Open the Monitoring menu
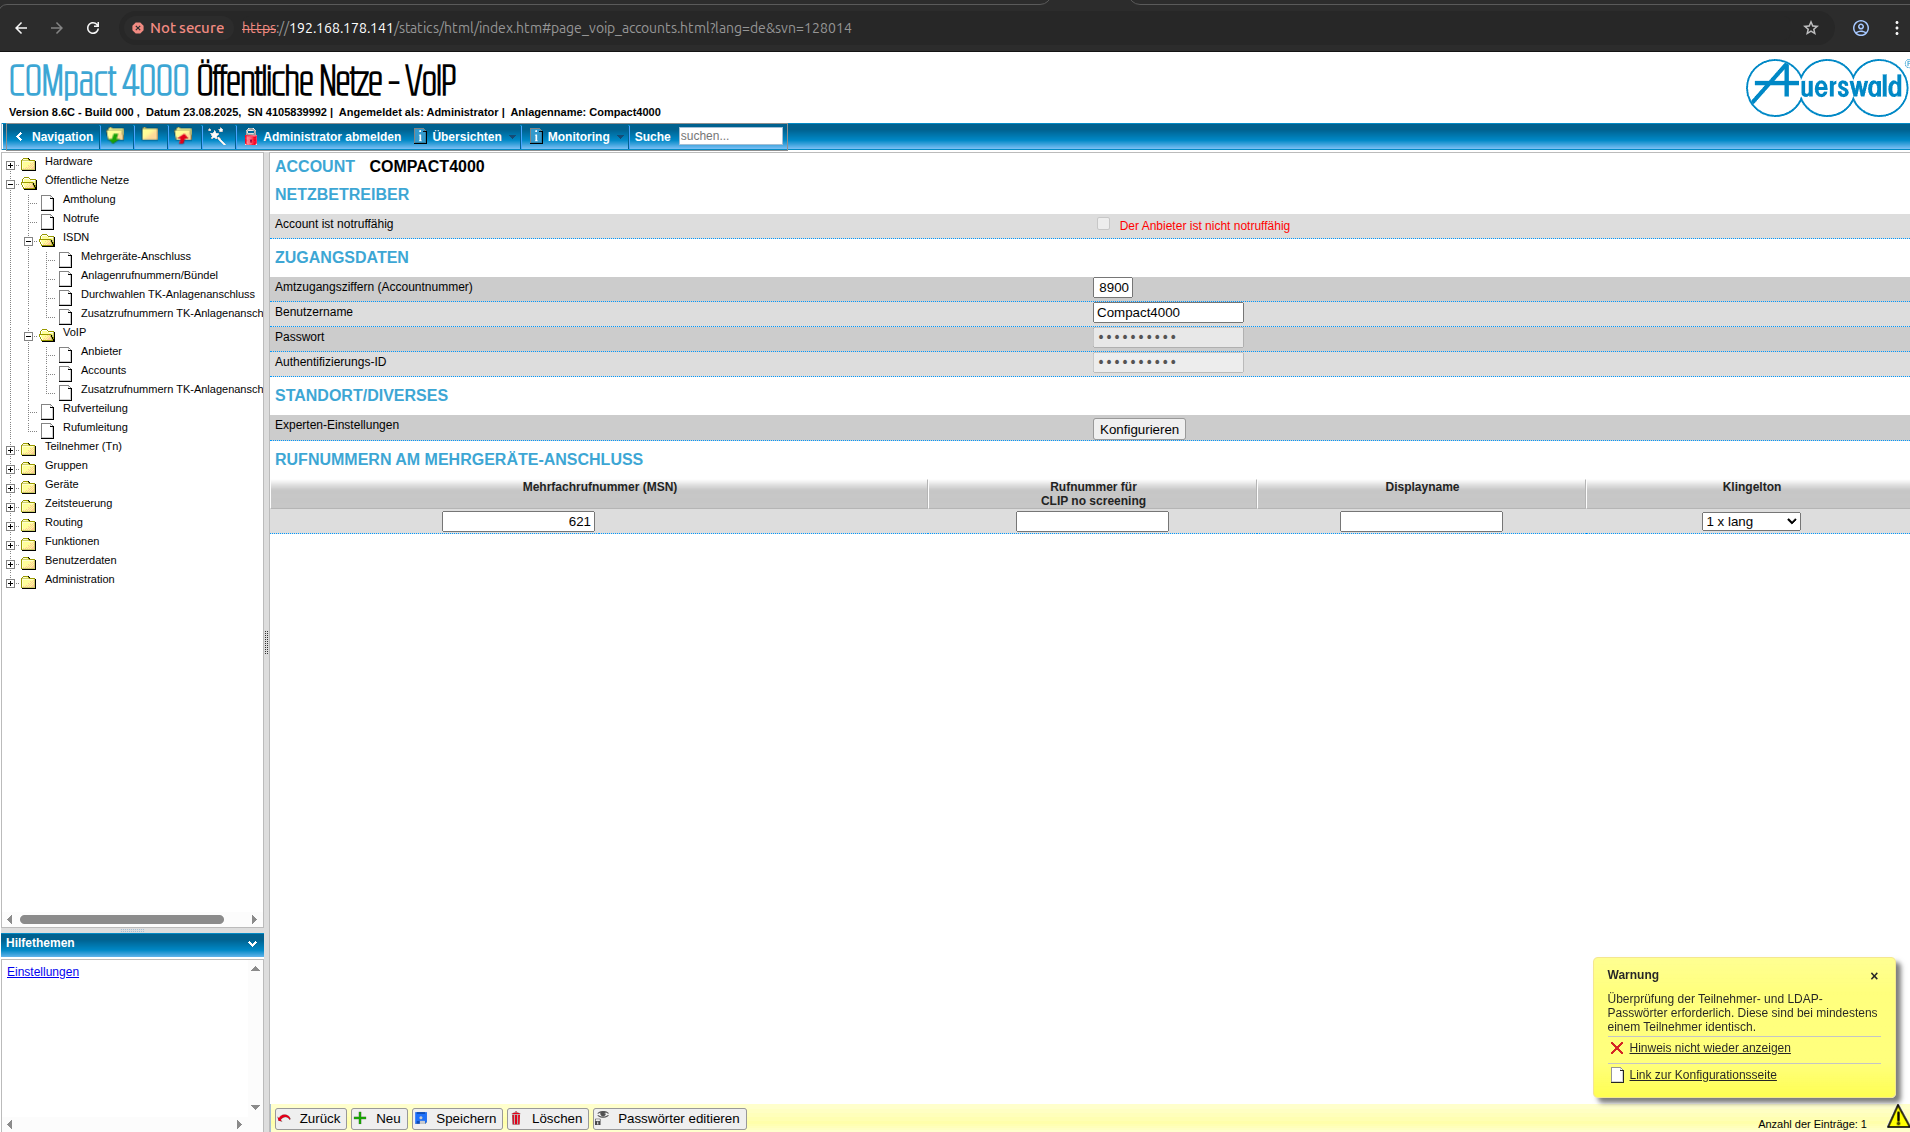Screen dimensions: 1910x1132 (x=579, y=136)
